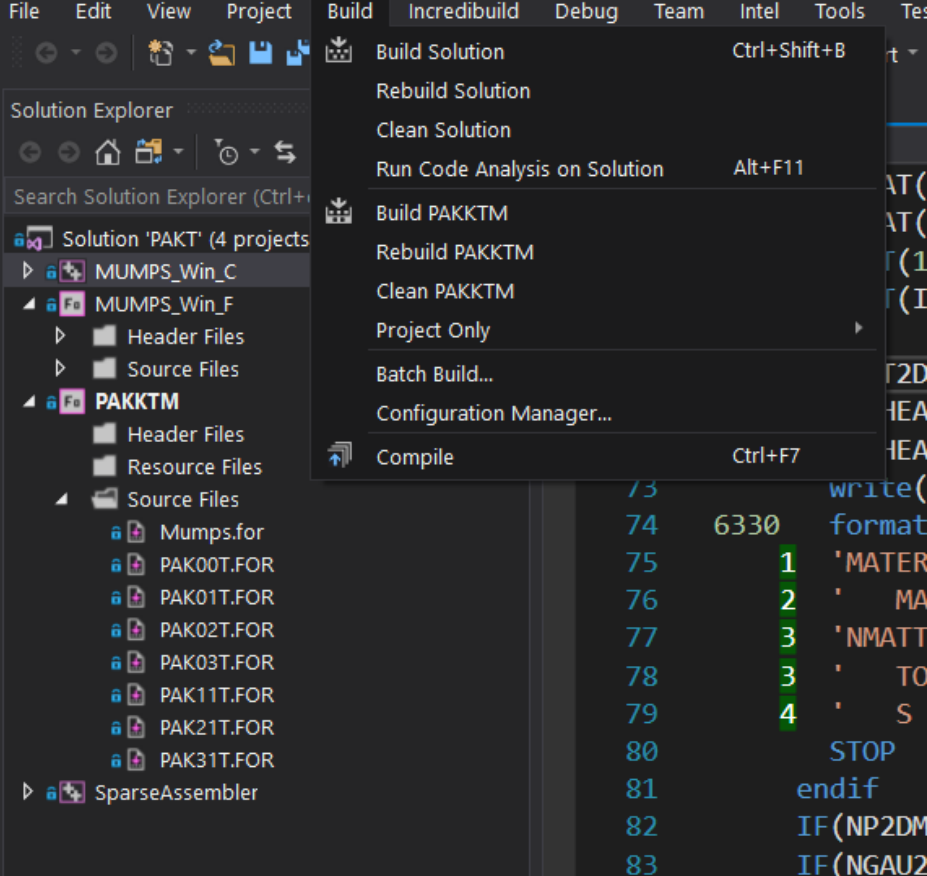Choose Clean PAKKTM

point(597,291)
